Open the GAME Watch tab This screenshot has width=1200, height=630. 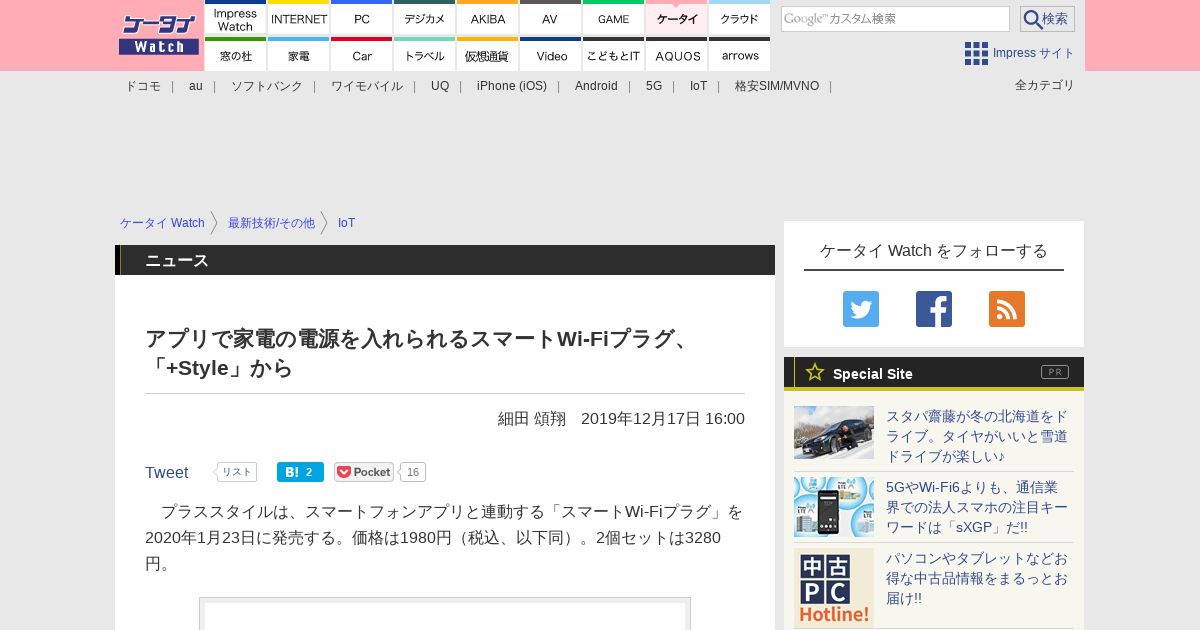click(613, 19)
